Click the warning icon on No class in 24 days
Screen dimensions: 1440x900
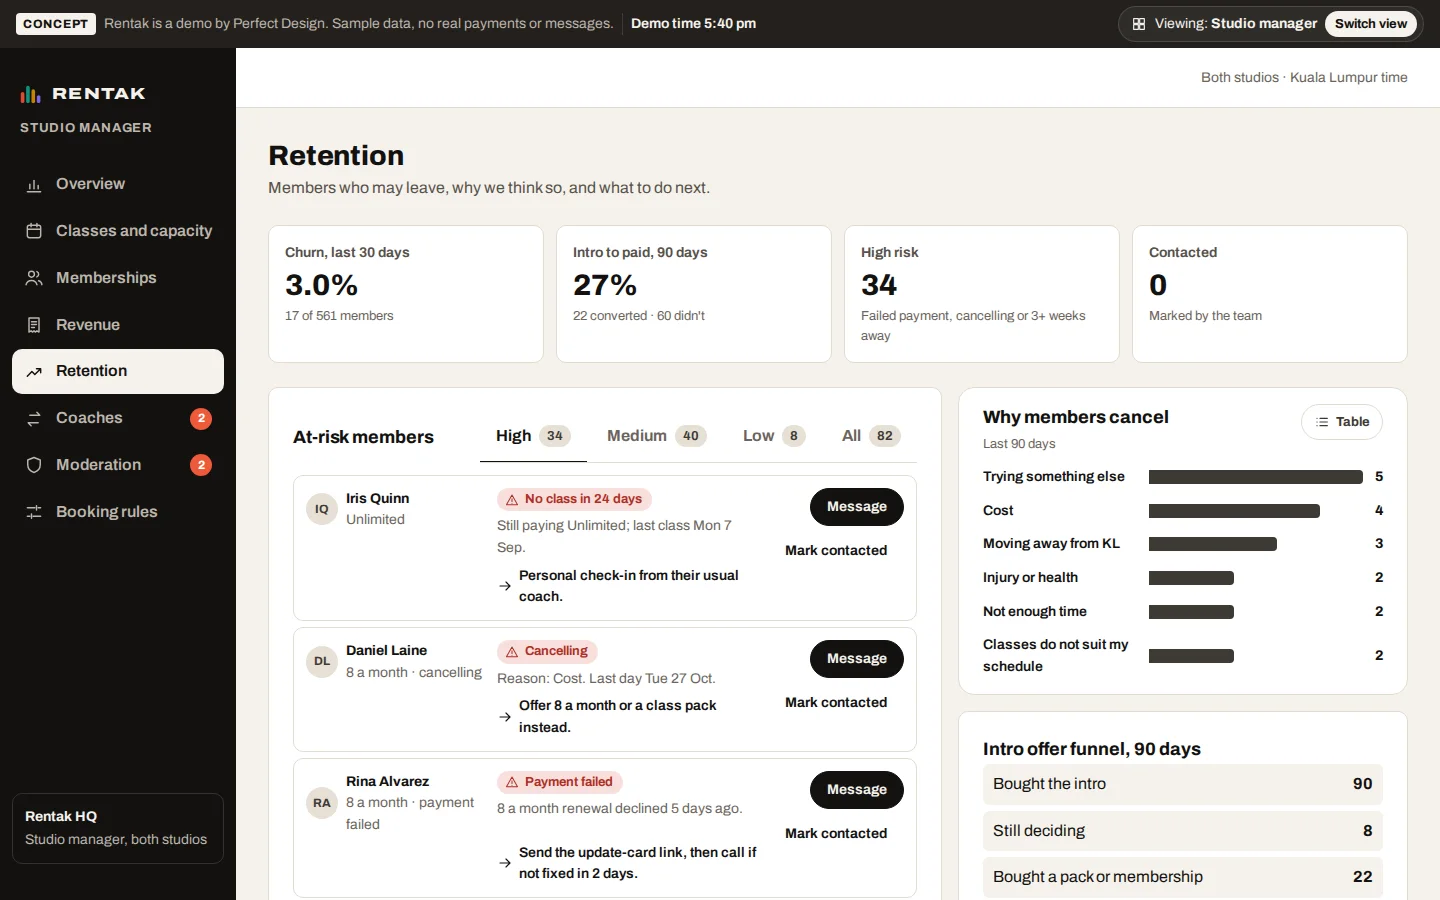click(512, 499)
